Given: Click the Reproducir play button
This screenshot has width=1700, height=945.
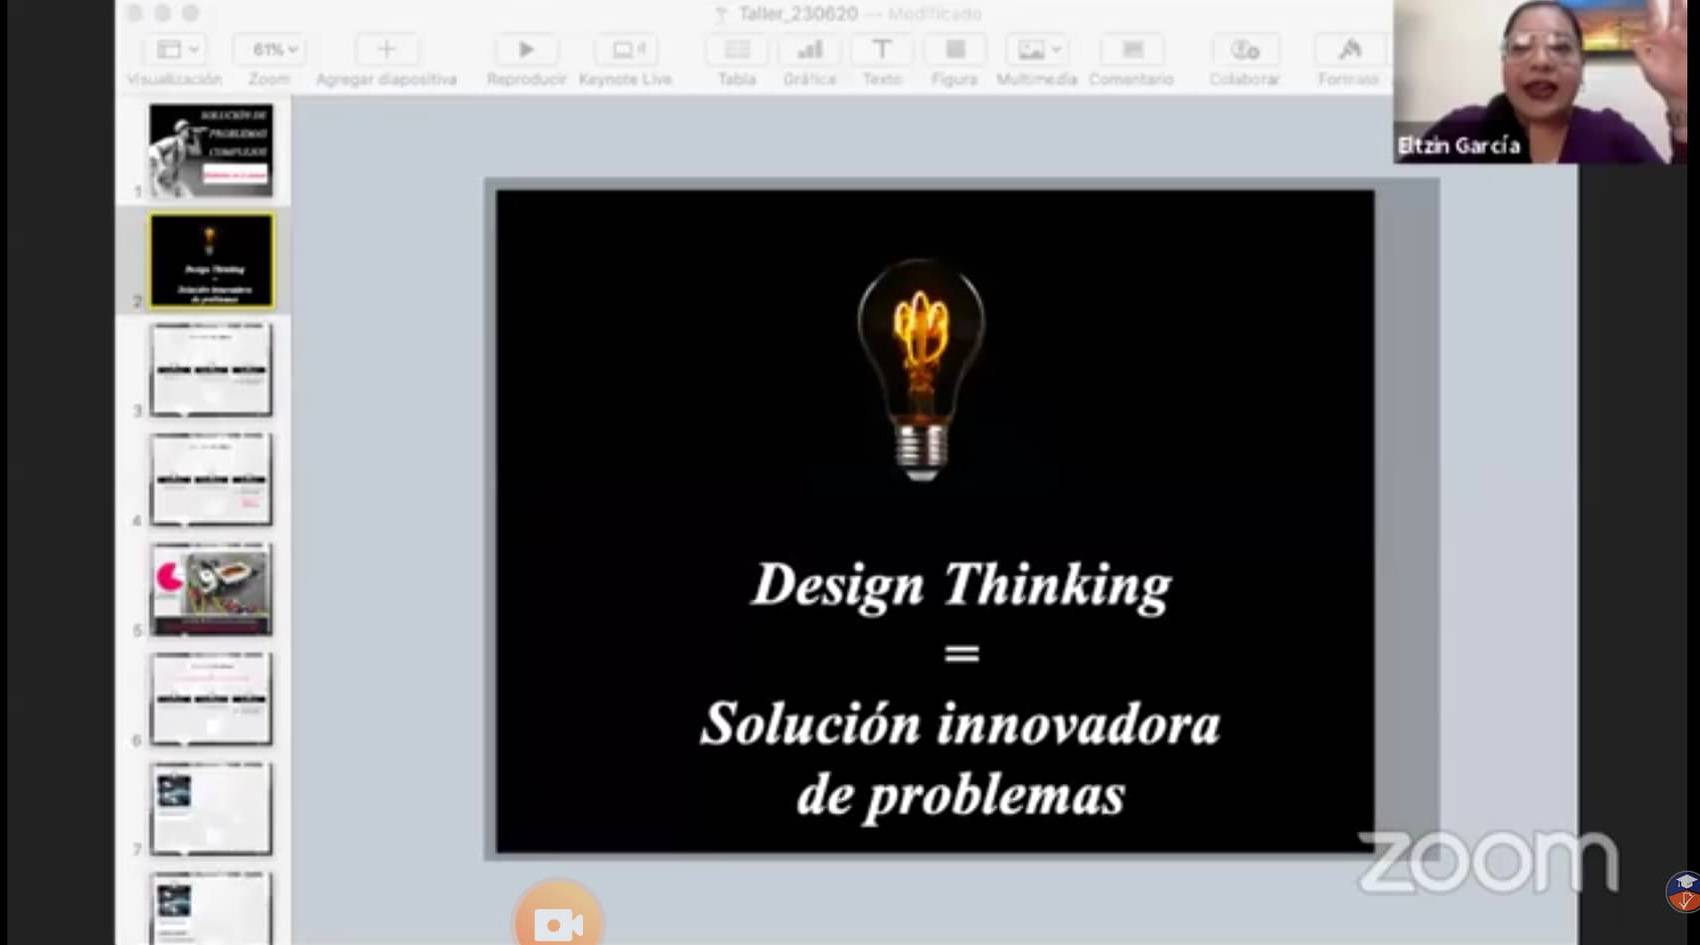Looking at the screenshot, I should [x=526, y=50].
